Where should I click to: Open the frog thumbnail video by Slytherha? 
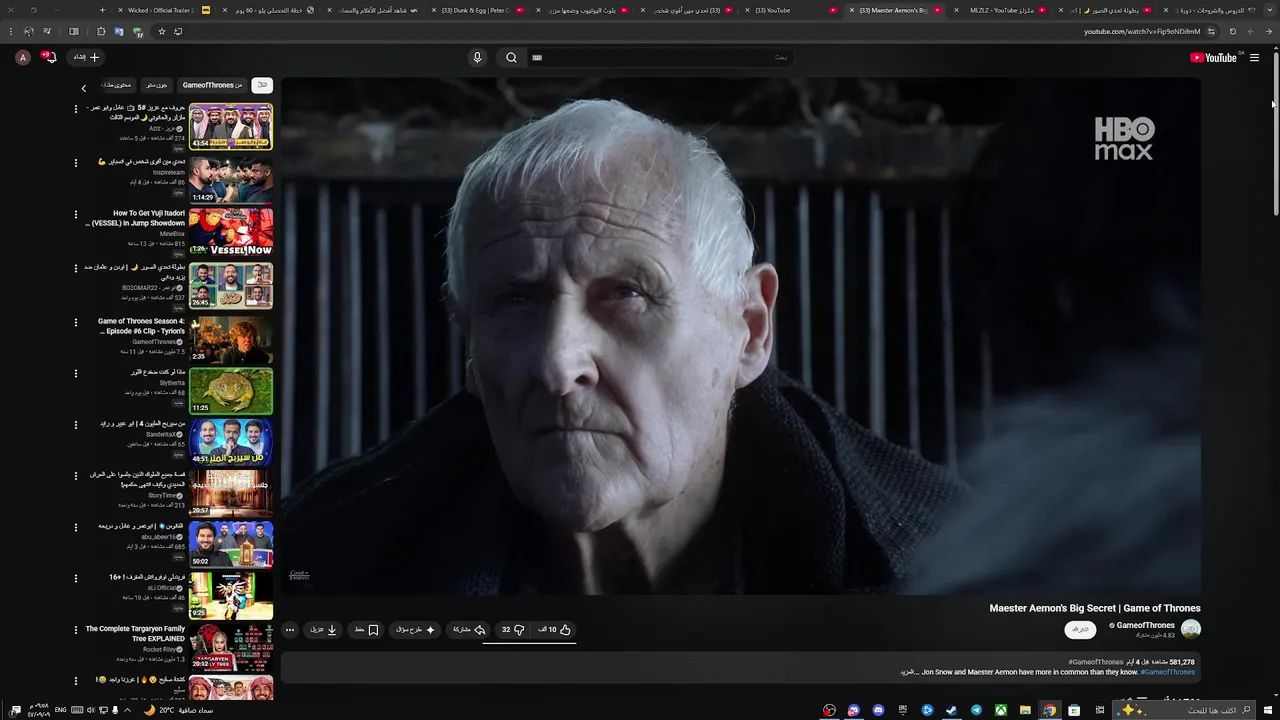[x=231, y=391]
